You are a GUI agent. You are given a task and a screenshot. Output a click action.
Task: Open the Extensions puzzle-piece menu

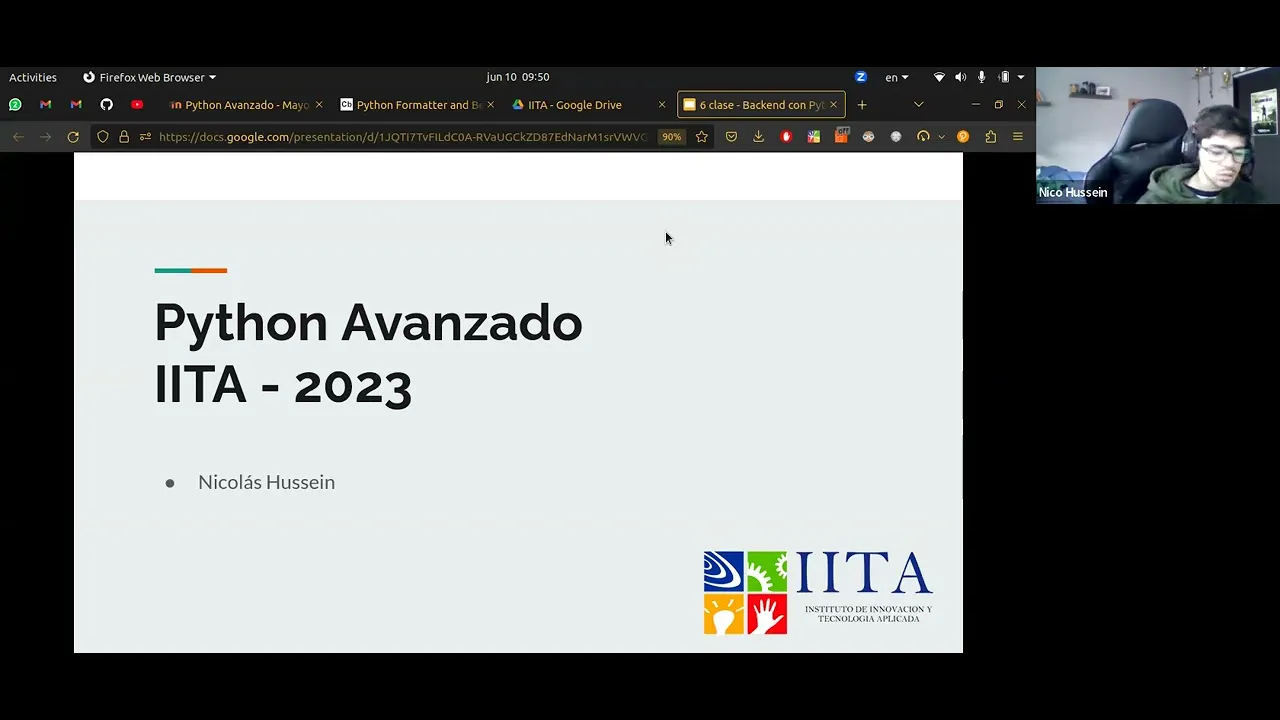tap(991, 137)
